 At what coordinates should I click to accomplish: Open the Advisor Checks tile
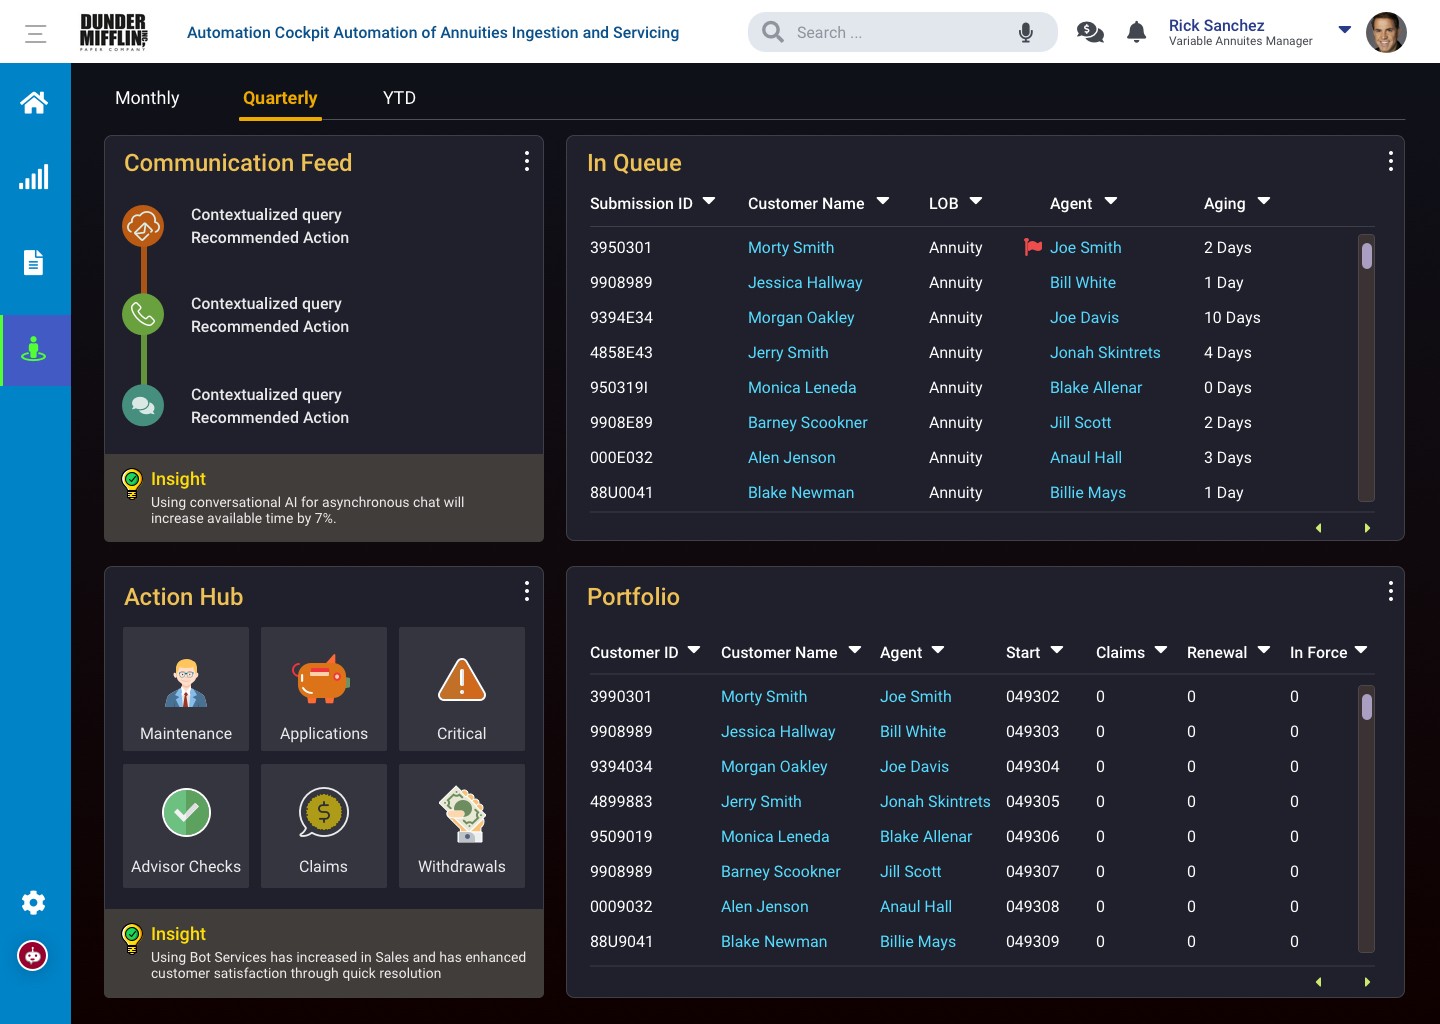pos(186,826)
